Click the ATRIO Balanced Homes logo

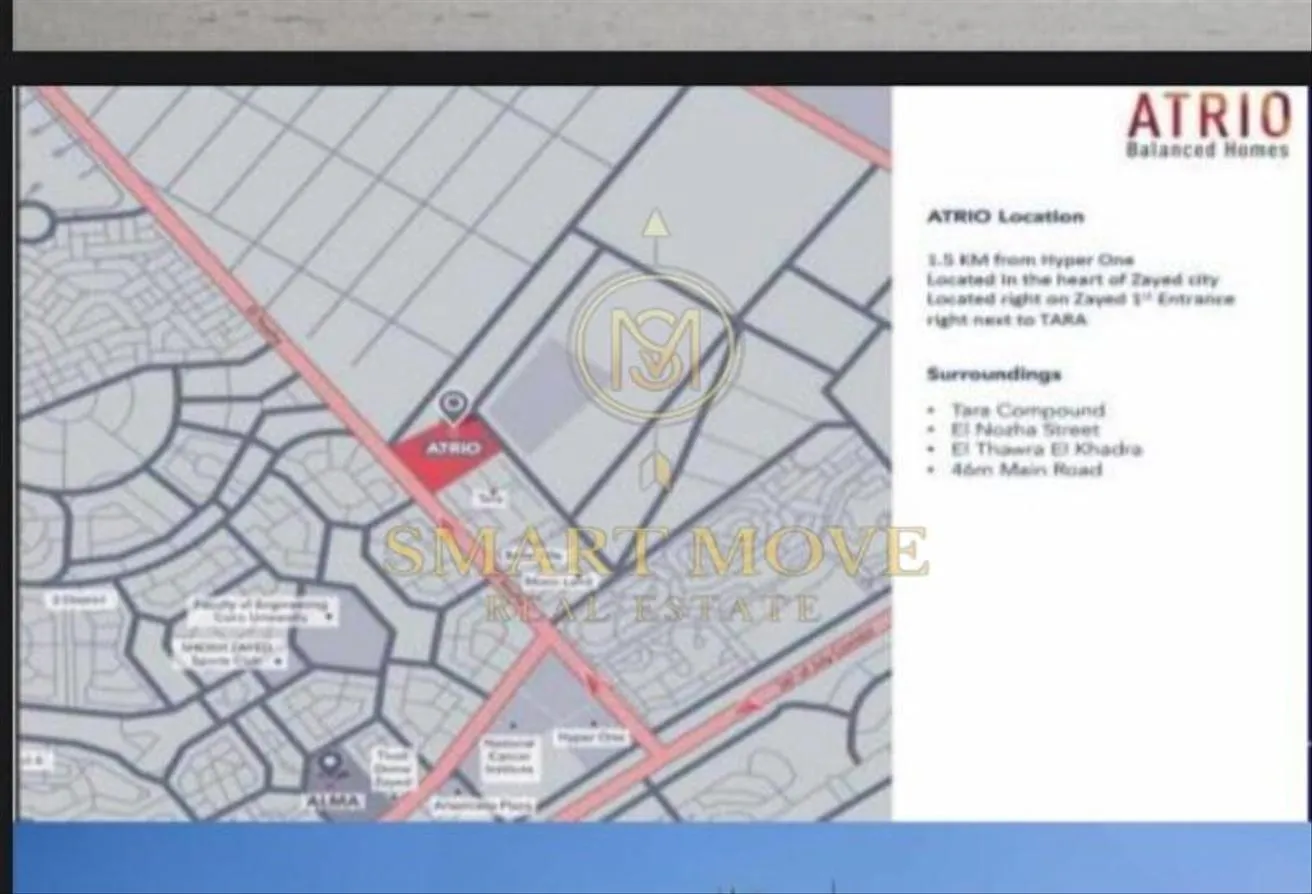click(x=1209, y=125)
